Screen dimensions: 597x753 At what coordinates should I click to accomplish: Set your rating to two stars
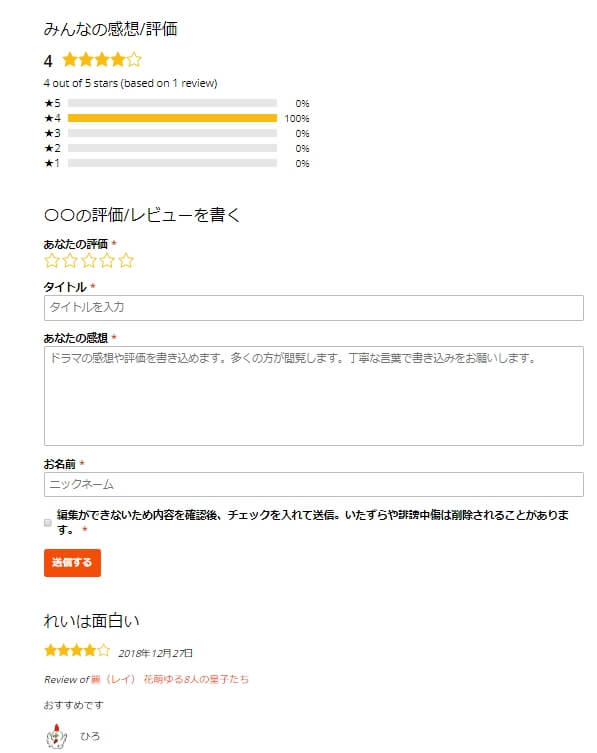70,261
